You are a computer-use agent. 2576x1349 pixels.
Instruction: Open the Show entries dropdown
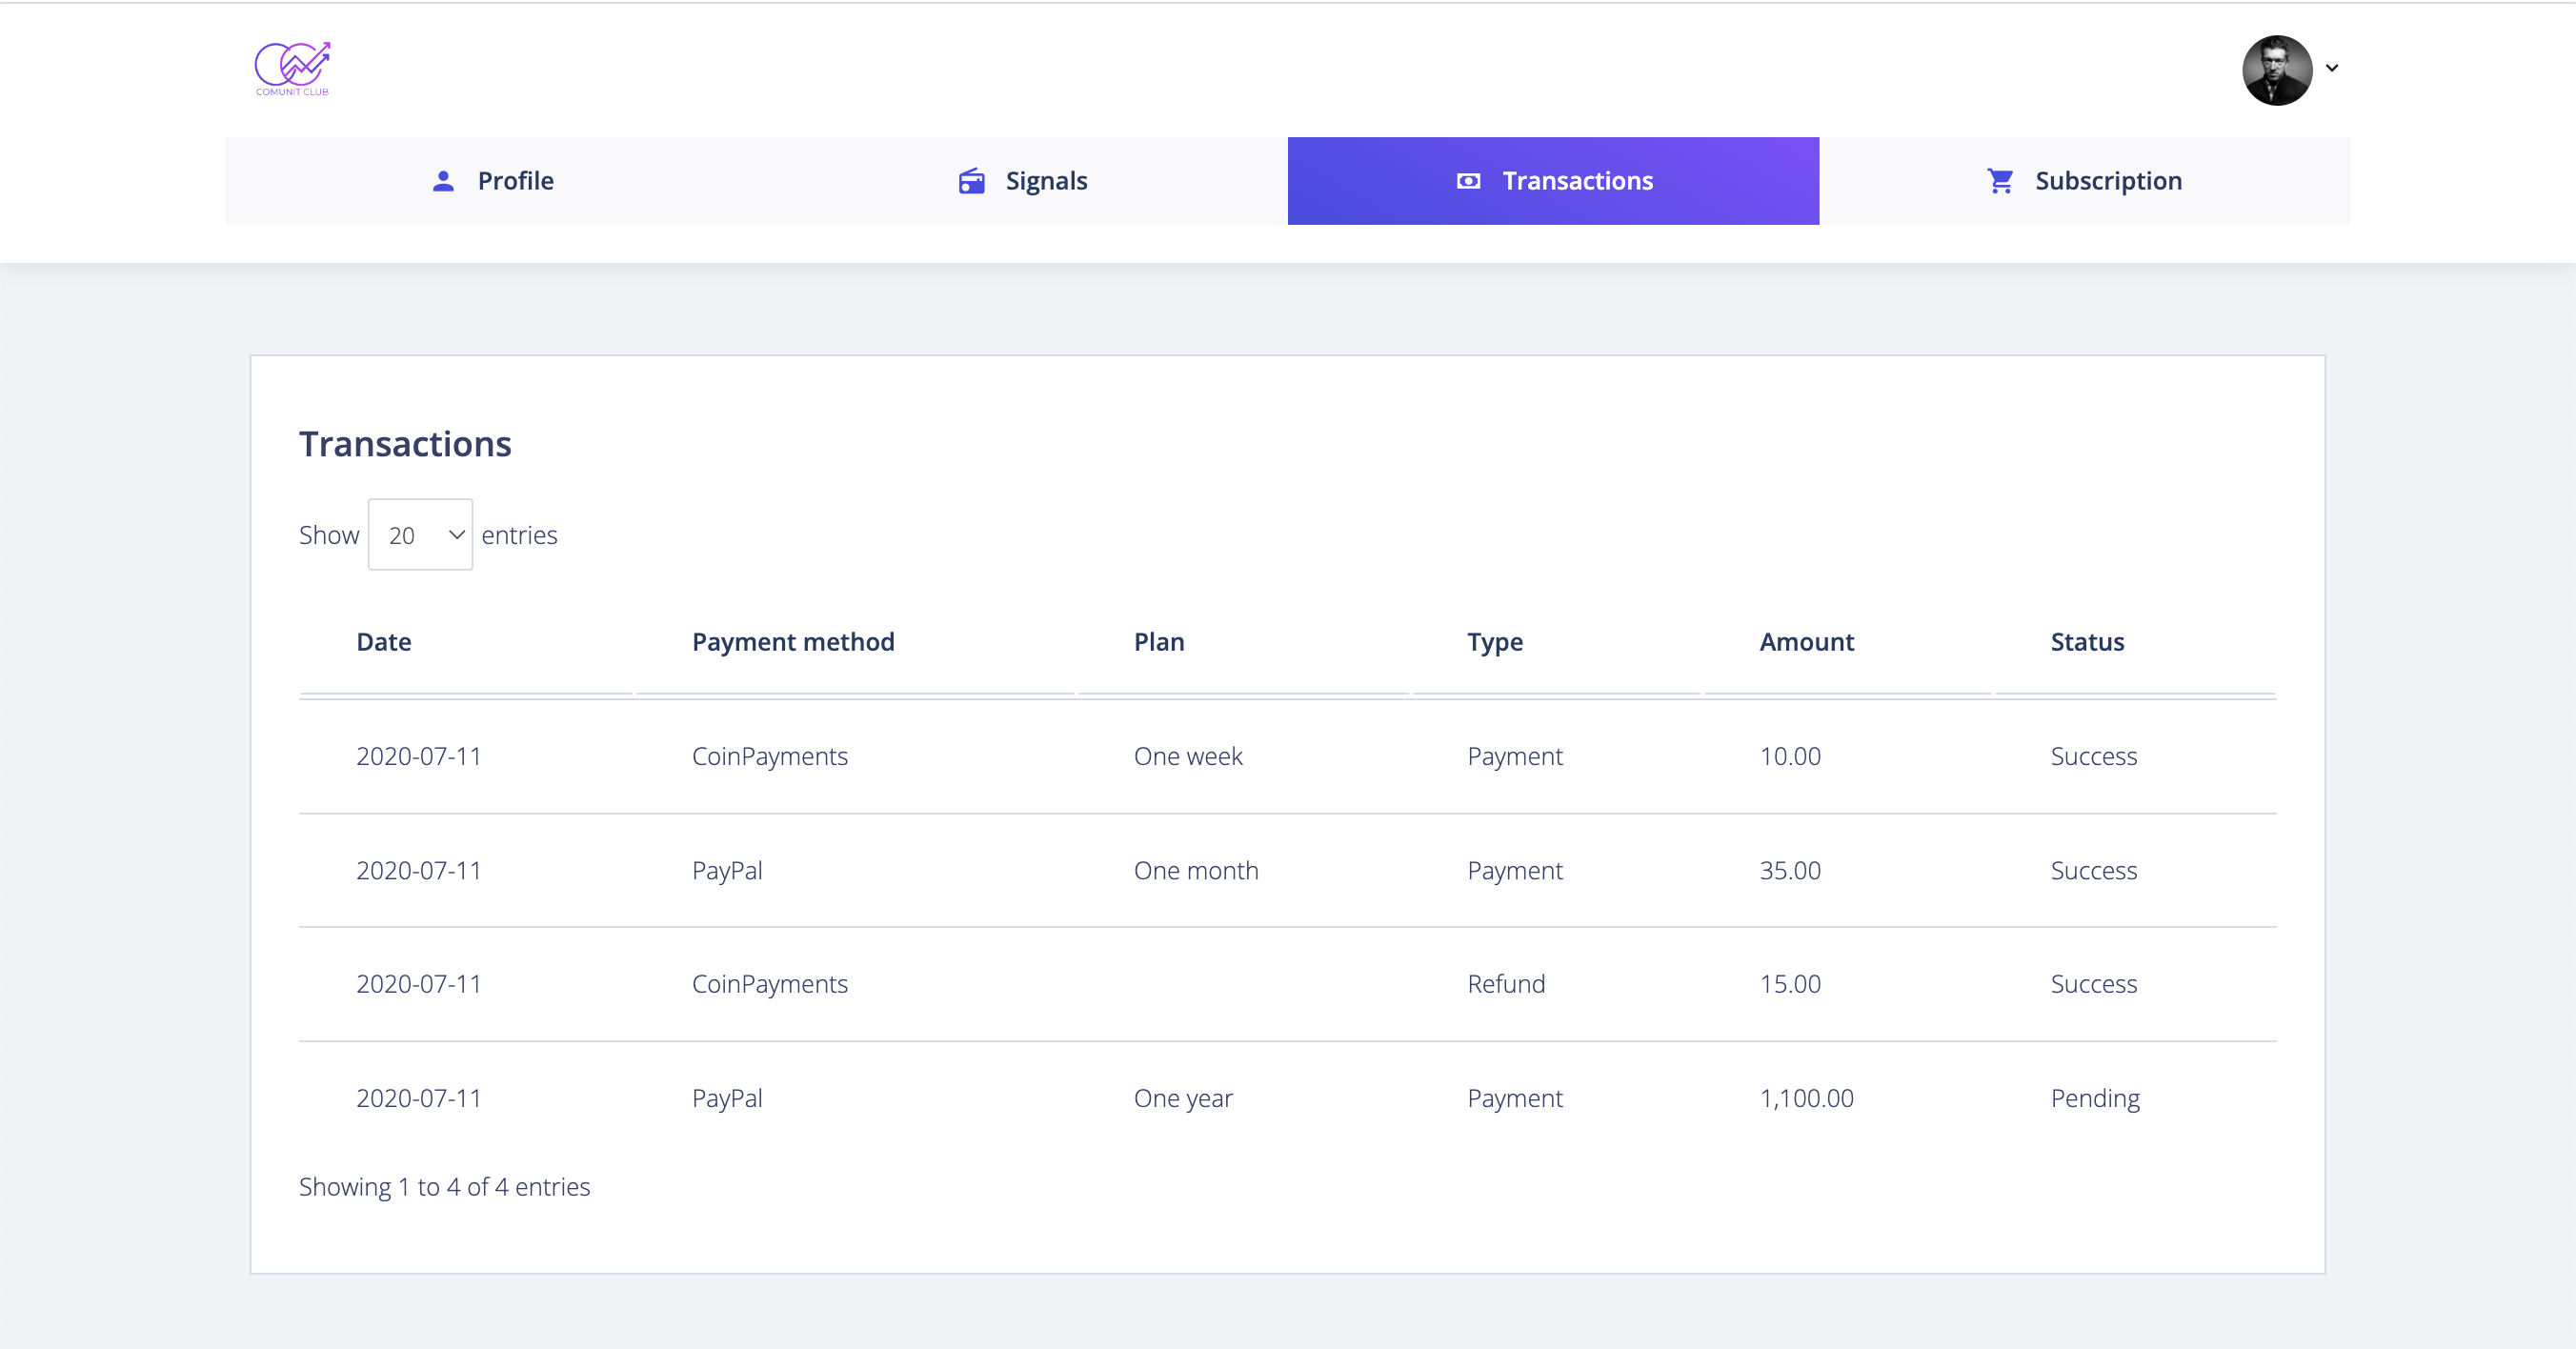coord(420,535)
